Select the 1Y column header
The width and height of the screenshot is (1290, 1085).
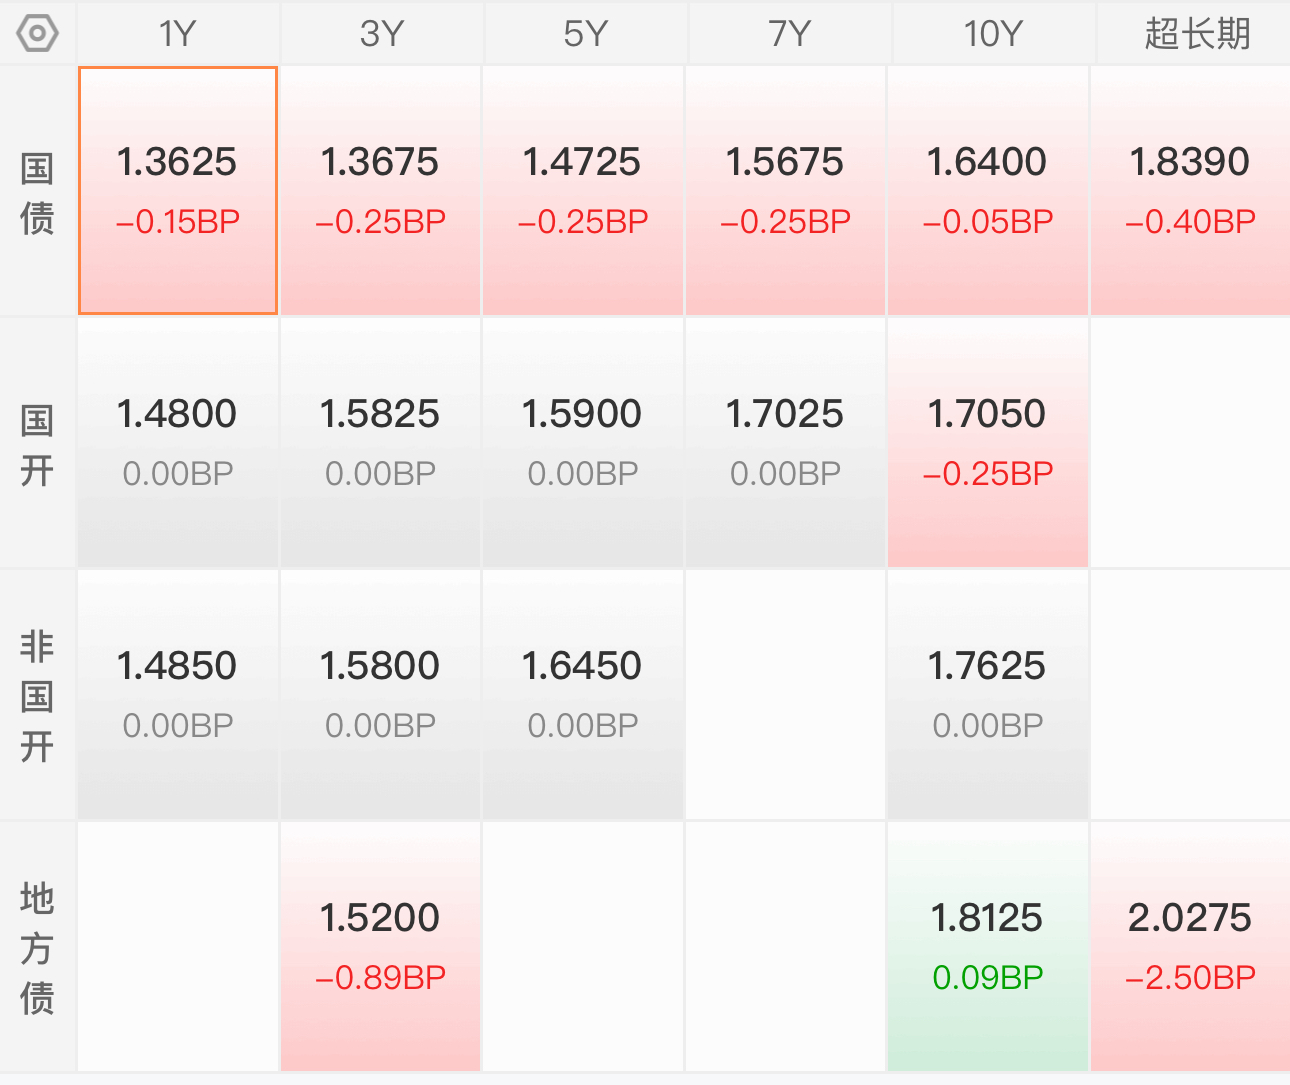click(178, 34)
